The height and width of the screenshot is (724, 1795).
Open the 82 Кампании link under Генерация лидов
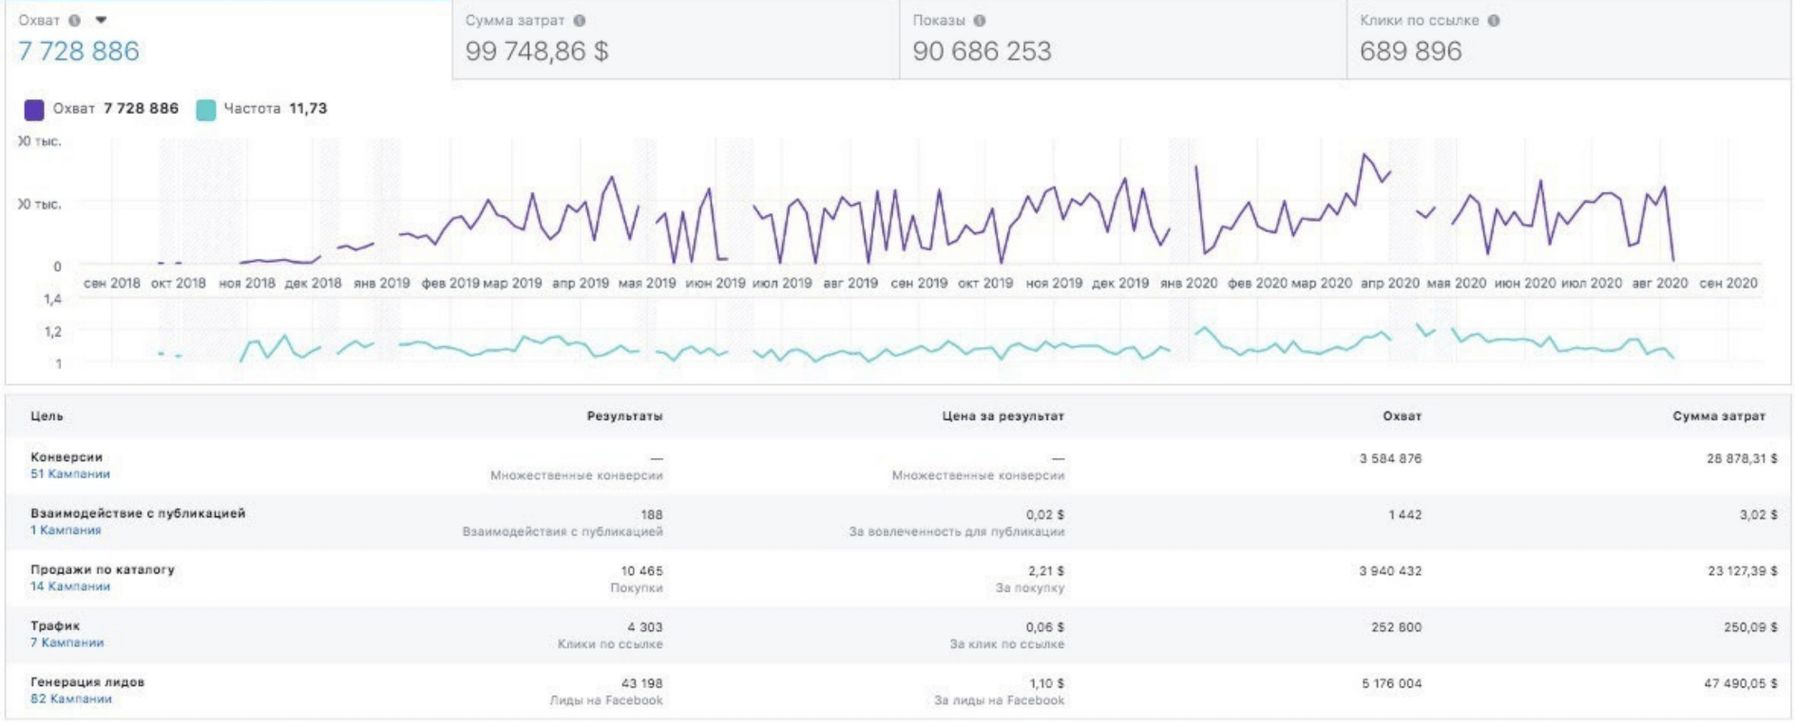[x=71, y=699]
